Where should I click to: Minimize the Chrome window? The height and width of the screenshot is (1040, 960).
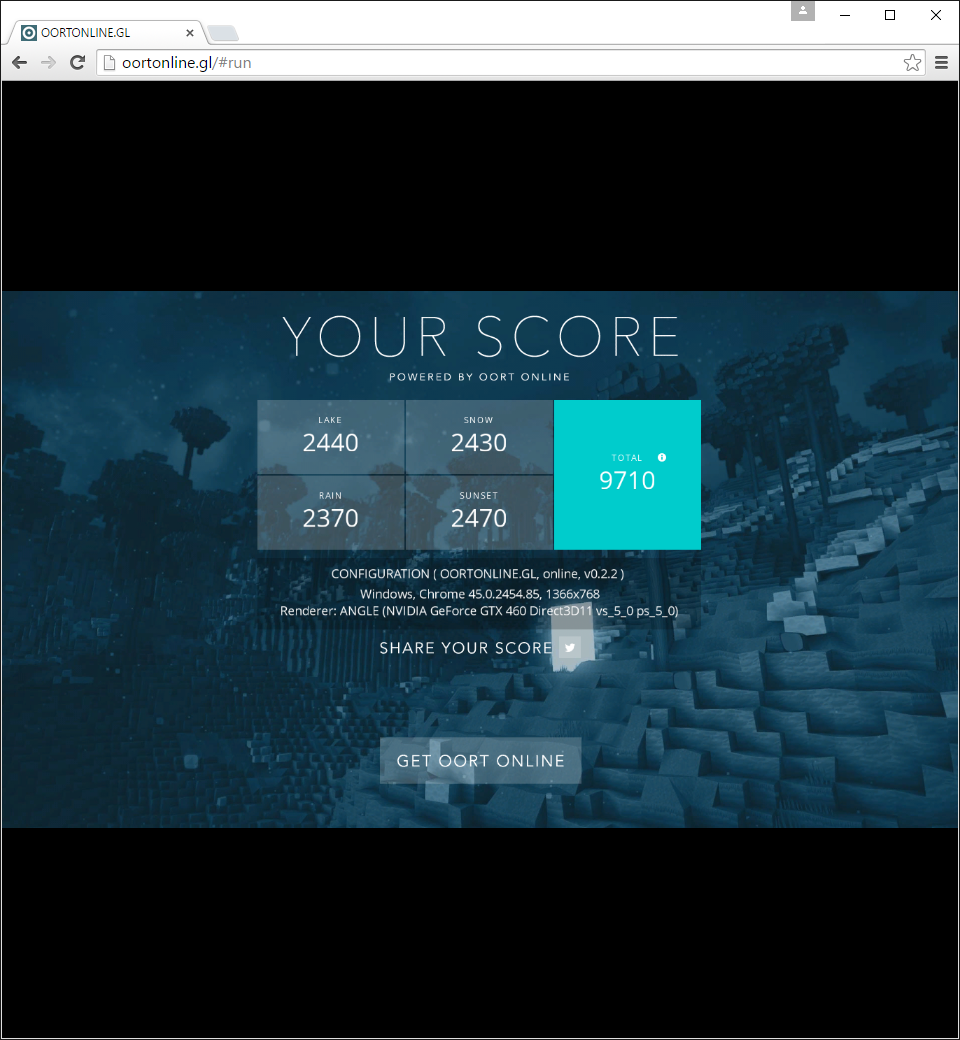(845, 15)
